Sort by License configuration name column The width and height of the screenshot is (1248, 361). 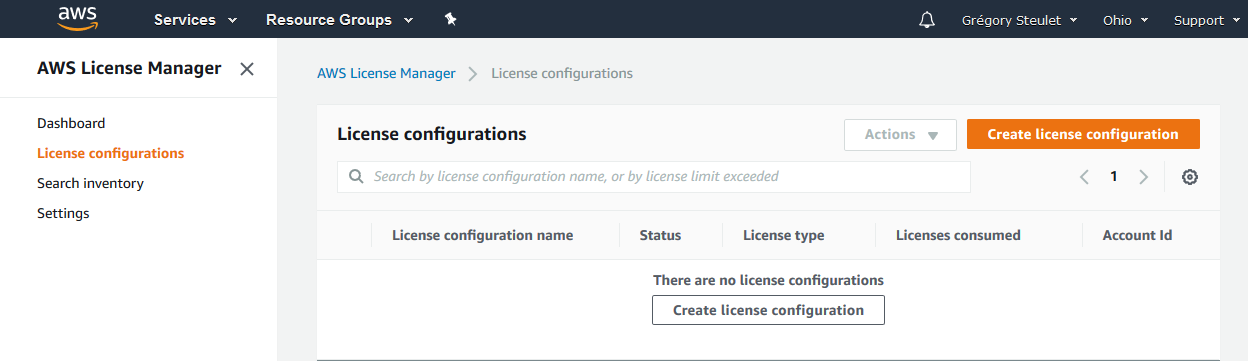(482, 235)
